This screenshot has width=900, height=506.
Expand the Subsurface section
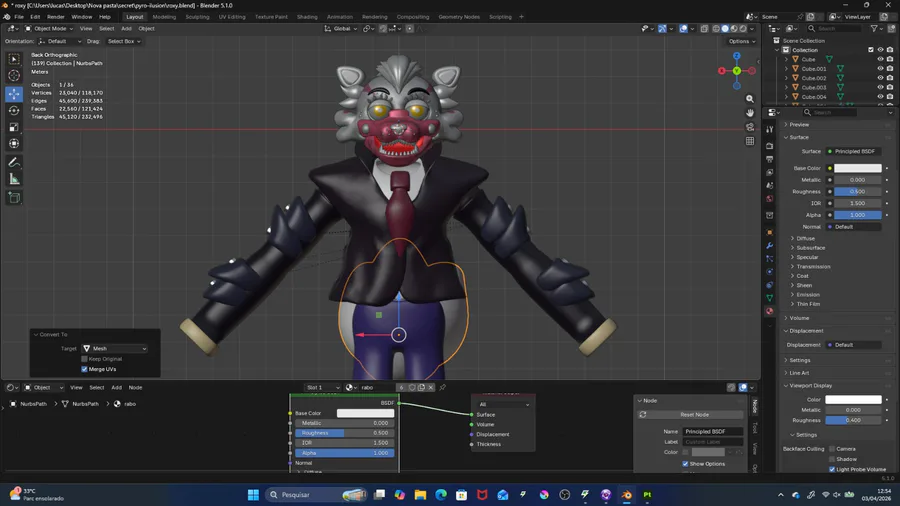(x=810, y=248)
